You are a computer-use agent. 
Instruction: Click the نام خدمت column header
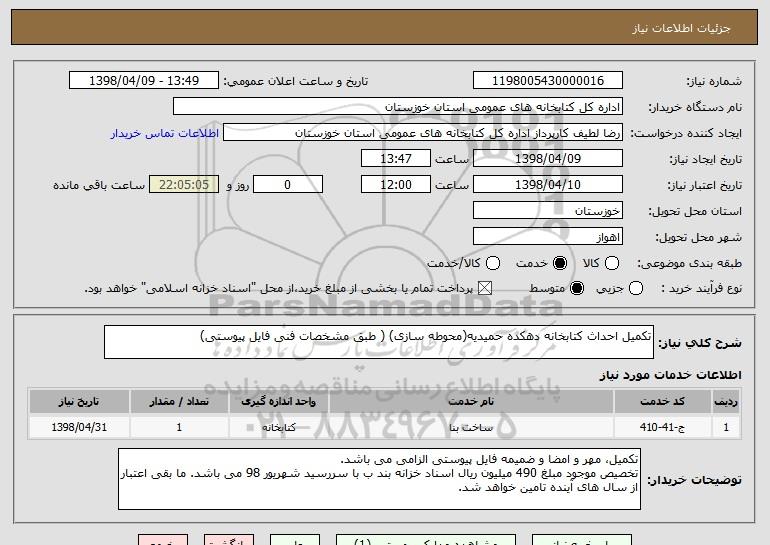tap(471, 402)
